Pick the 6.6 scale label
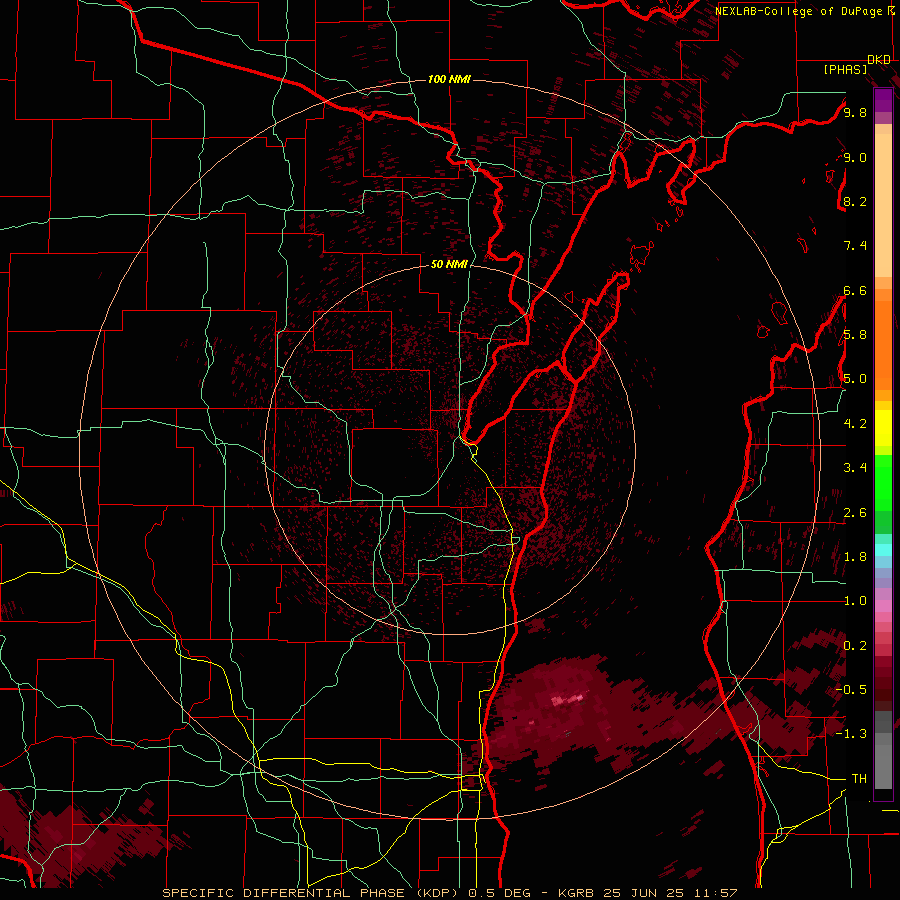The height and width of the screenshot is (900, 900). click(855, 290)
